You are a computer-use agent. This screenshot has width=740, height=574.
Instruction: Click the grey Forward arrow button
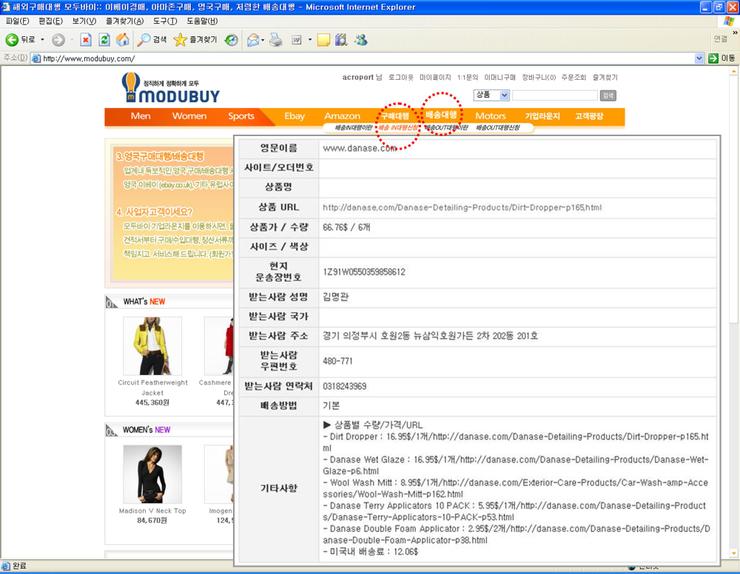click(58, 40)
